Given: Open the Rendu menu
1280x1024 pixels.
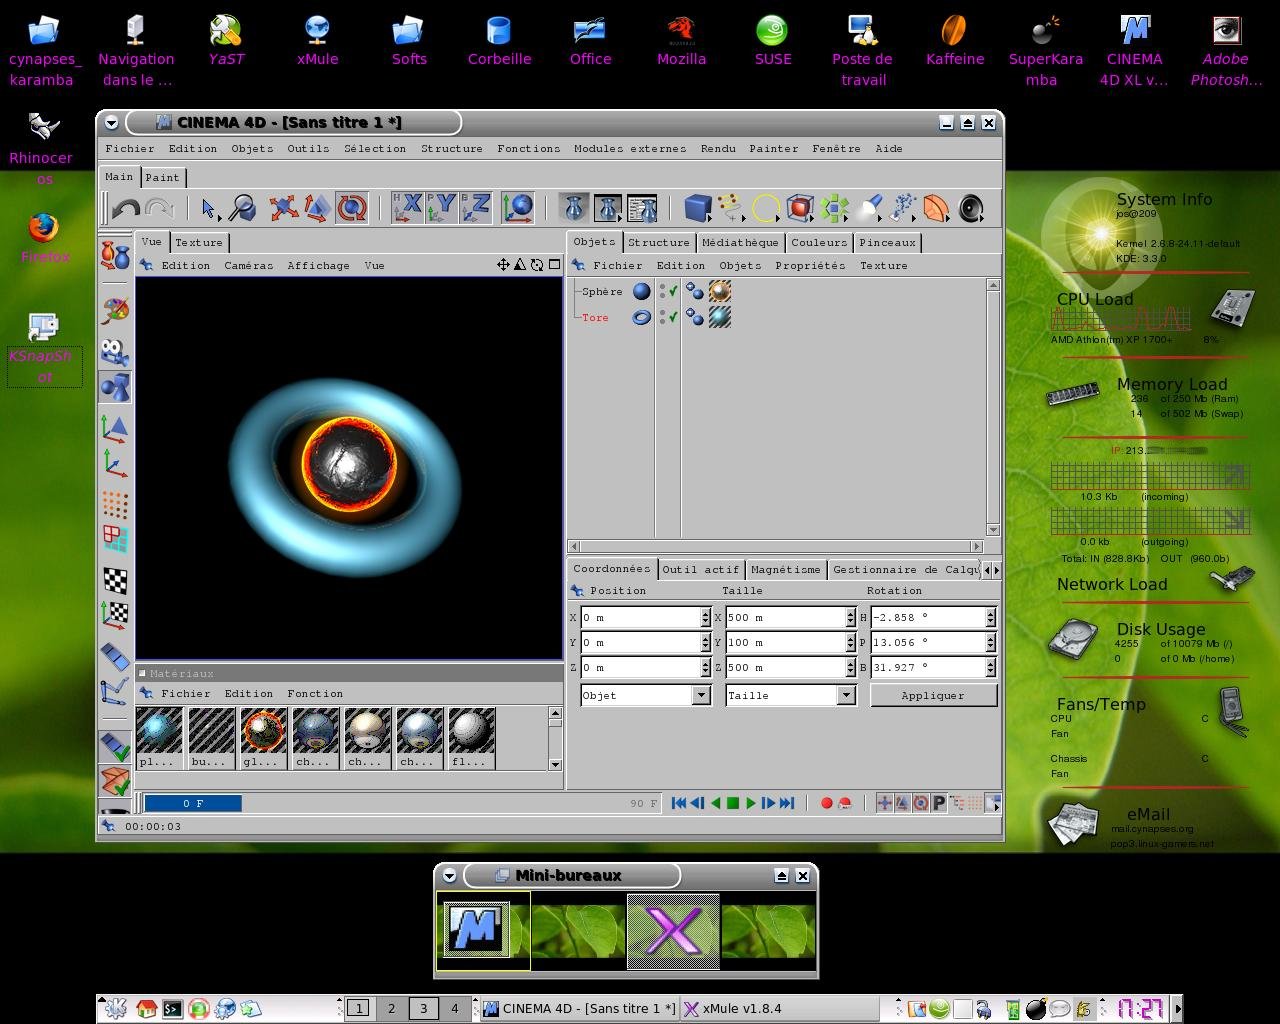Looking at the screenshot, I should [x=718, y=148].
